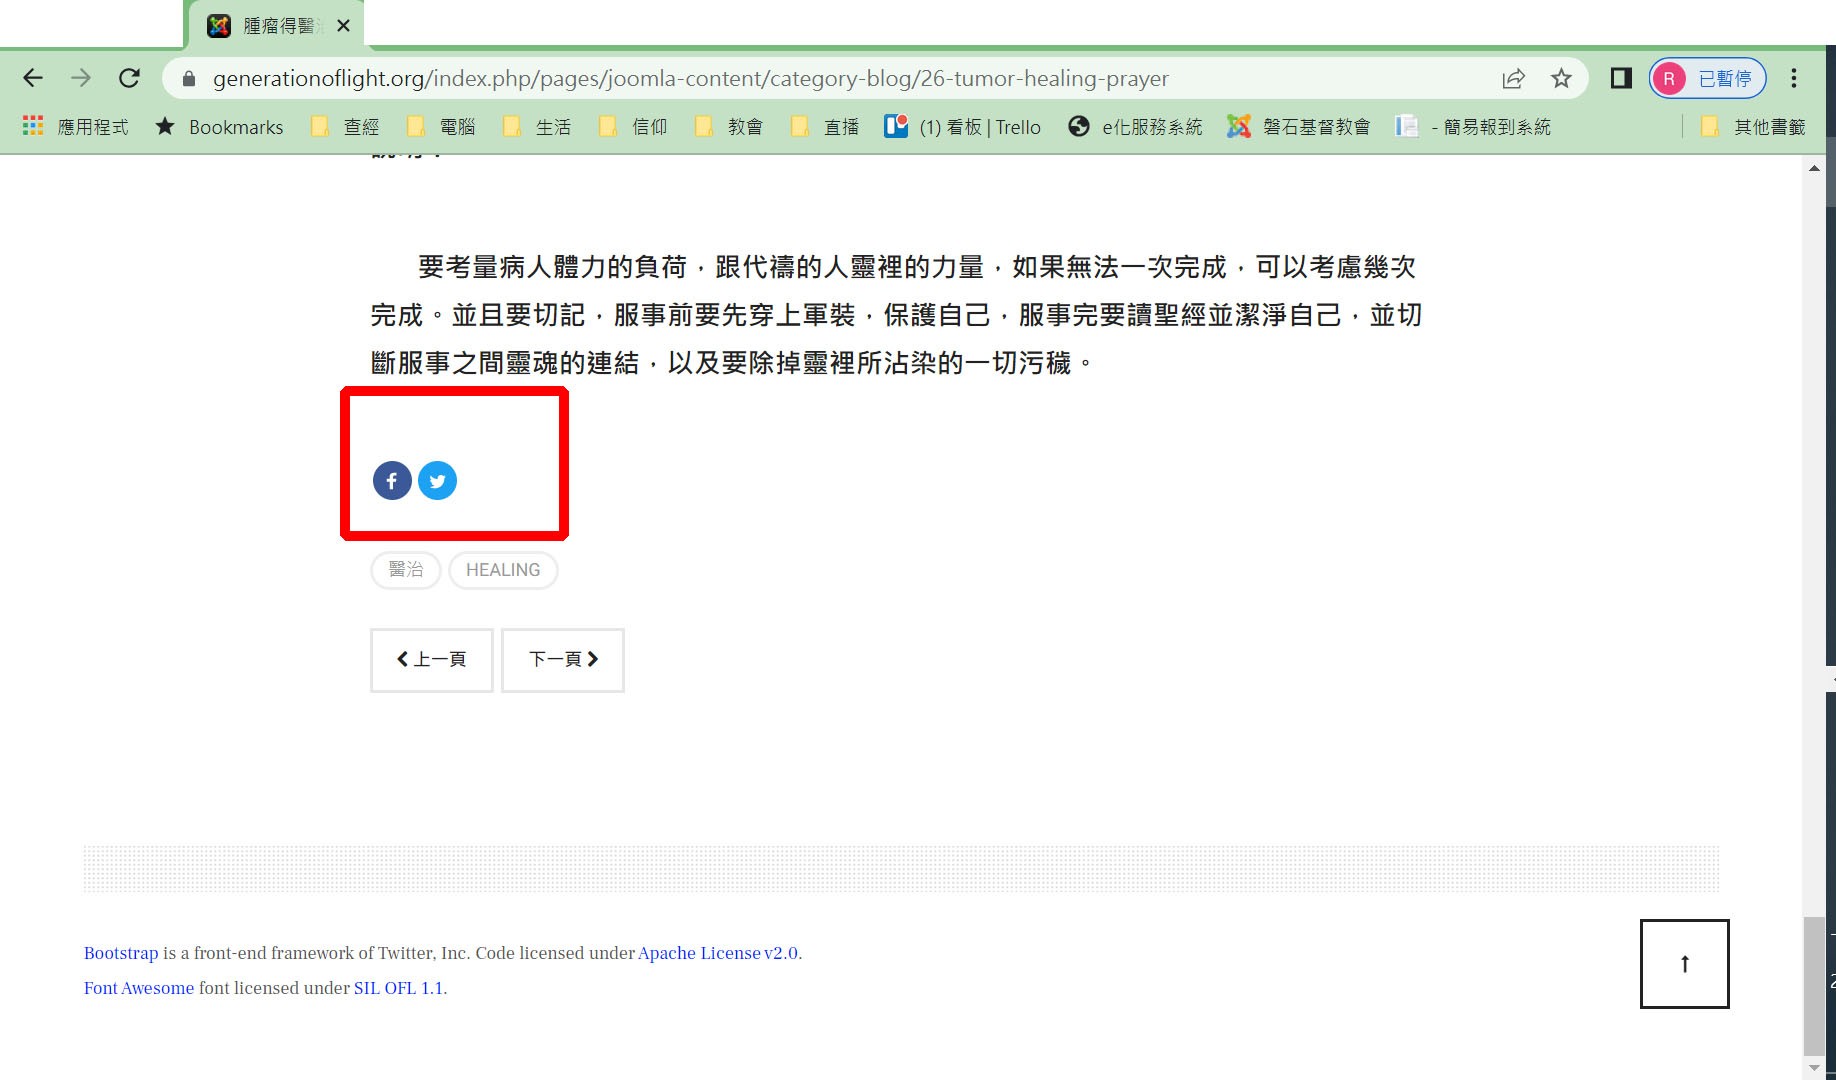Go to the previous article 上一頁

432,660
